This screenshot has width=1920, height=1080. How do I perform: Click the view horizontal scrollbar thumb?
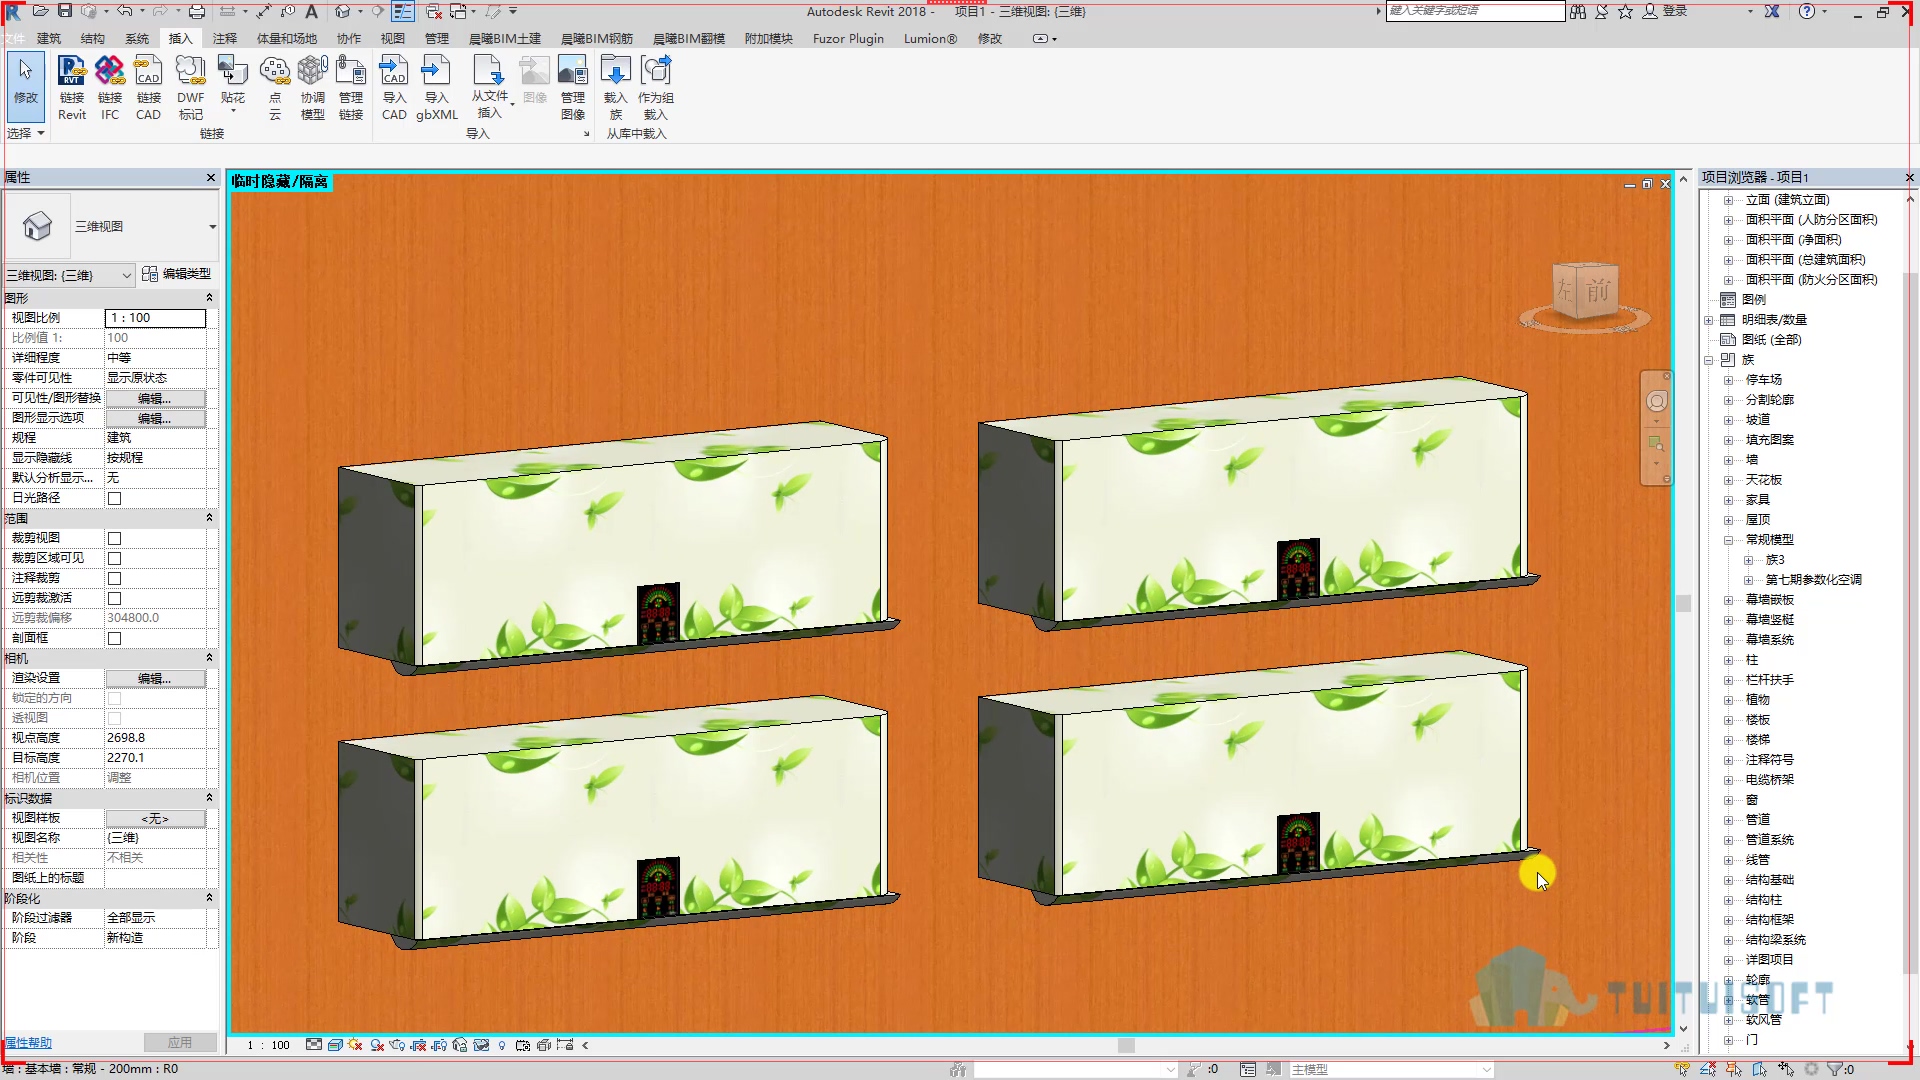point(1126,1045)
